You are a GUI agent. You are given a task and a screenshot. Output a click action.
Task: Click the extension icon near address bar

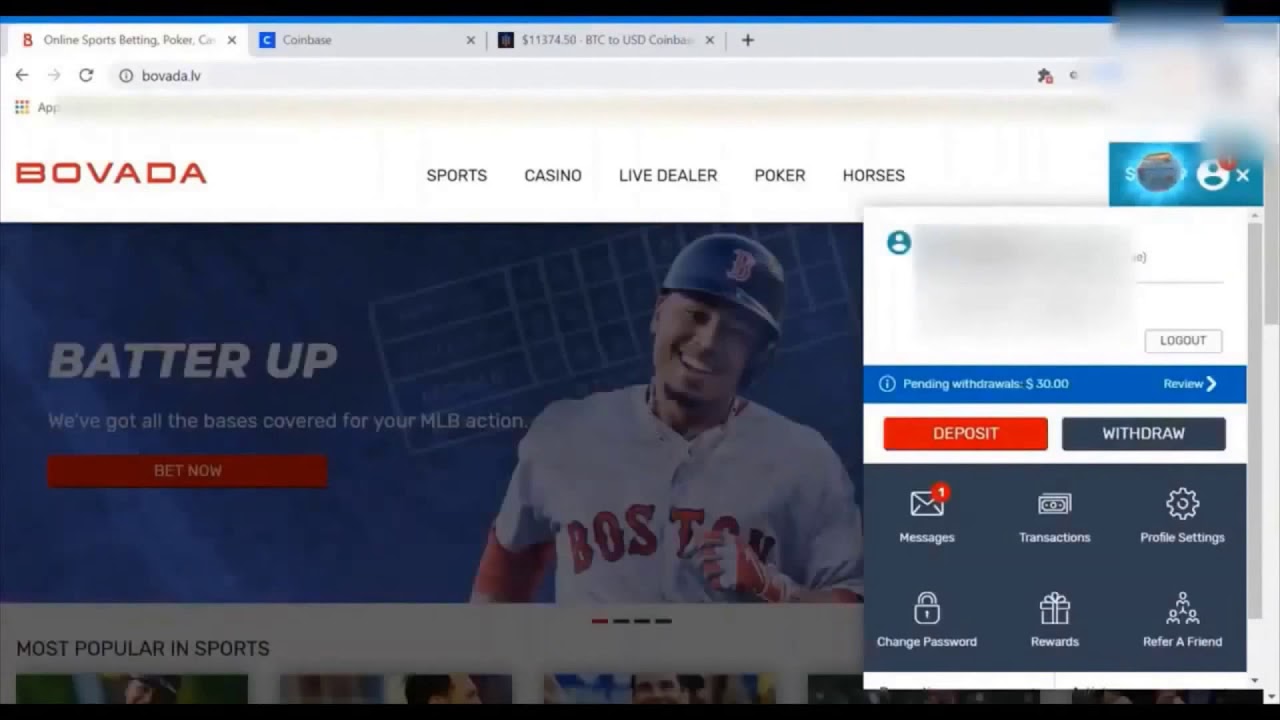[1045, 75]
